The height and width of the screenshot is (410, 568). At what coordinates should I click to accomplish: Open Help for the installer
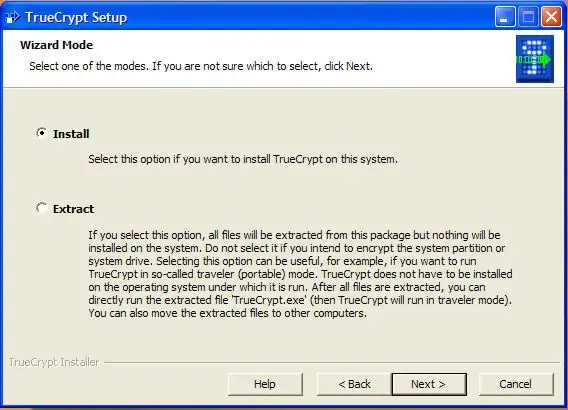(x=265, y=384)
